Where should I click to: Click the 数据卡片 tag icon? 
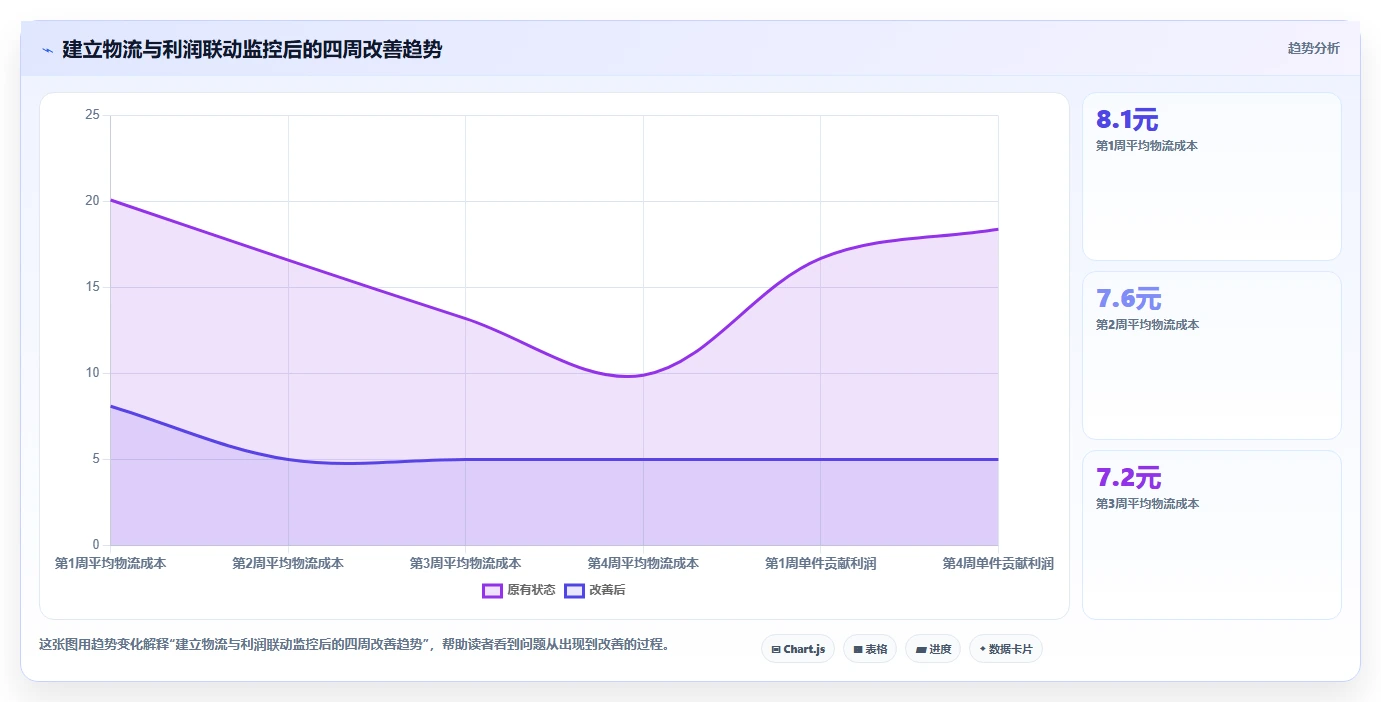(x=983, y=650)
